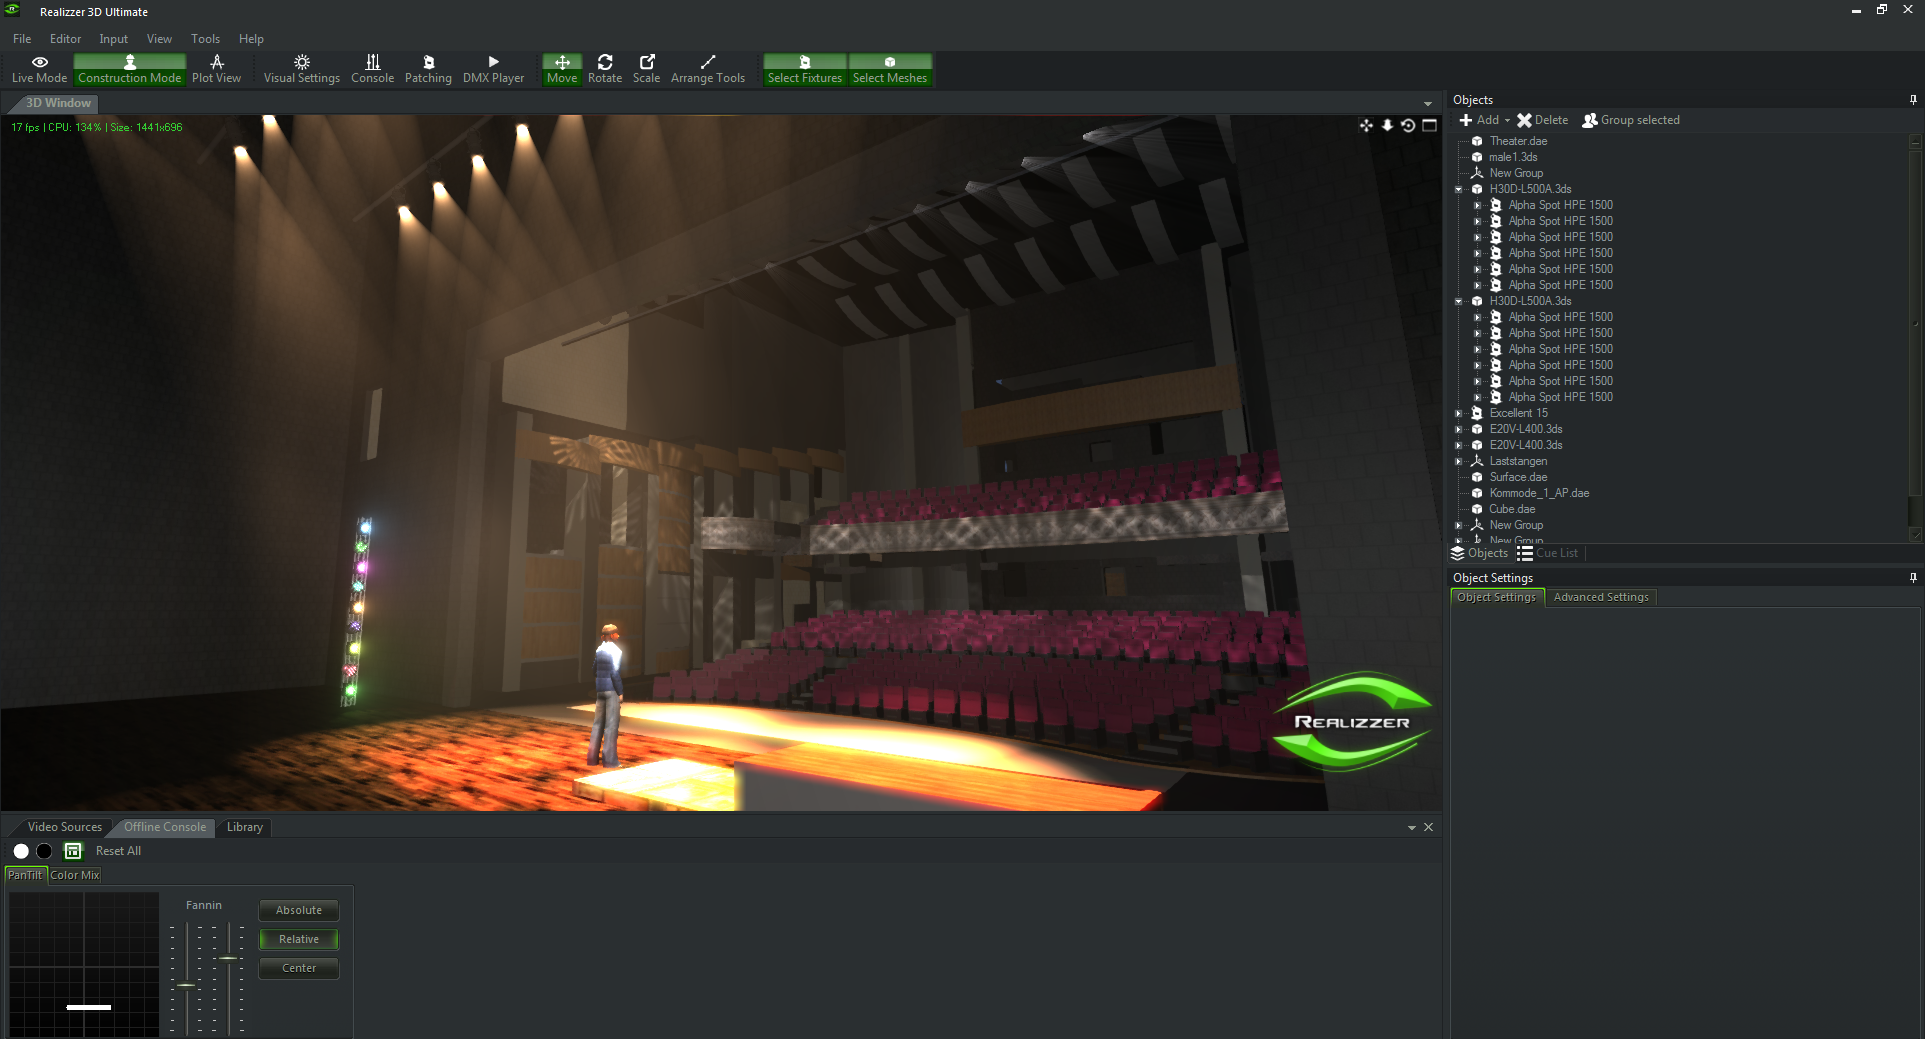Toggle Construction Mode
The image size is (1925, 1039).
click(x=130, y=69)
